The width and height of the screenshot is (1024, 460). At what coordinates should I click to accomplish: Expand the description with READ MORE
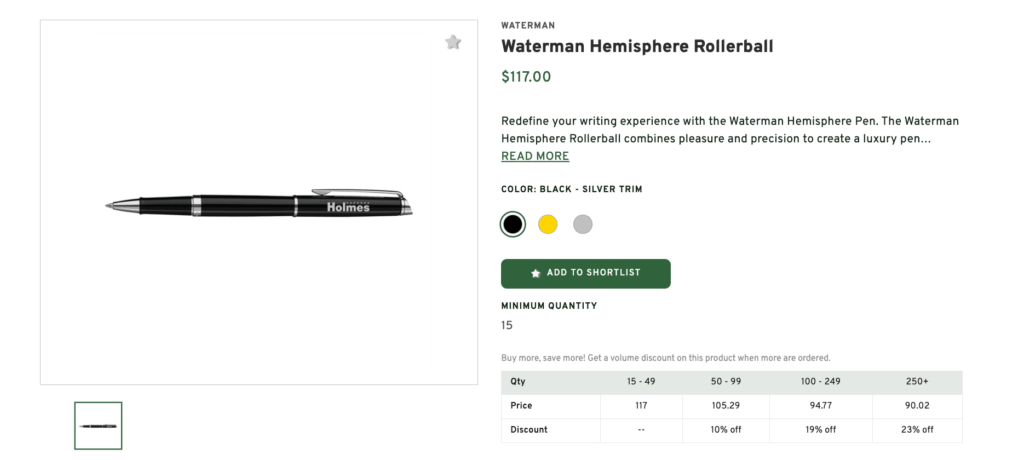(x=535, y=156)
